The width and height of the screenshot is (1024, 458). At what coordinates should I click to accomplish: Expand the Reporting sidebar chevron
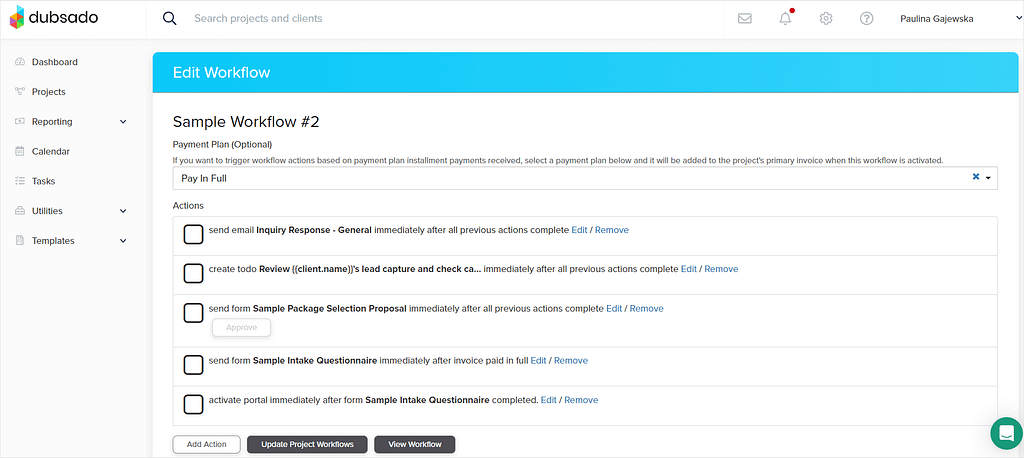tap(123, 122)
